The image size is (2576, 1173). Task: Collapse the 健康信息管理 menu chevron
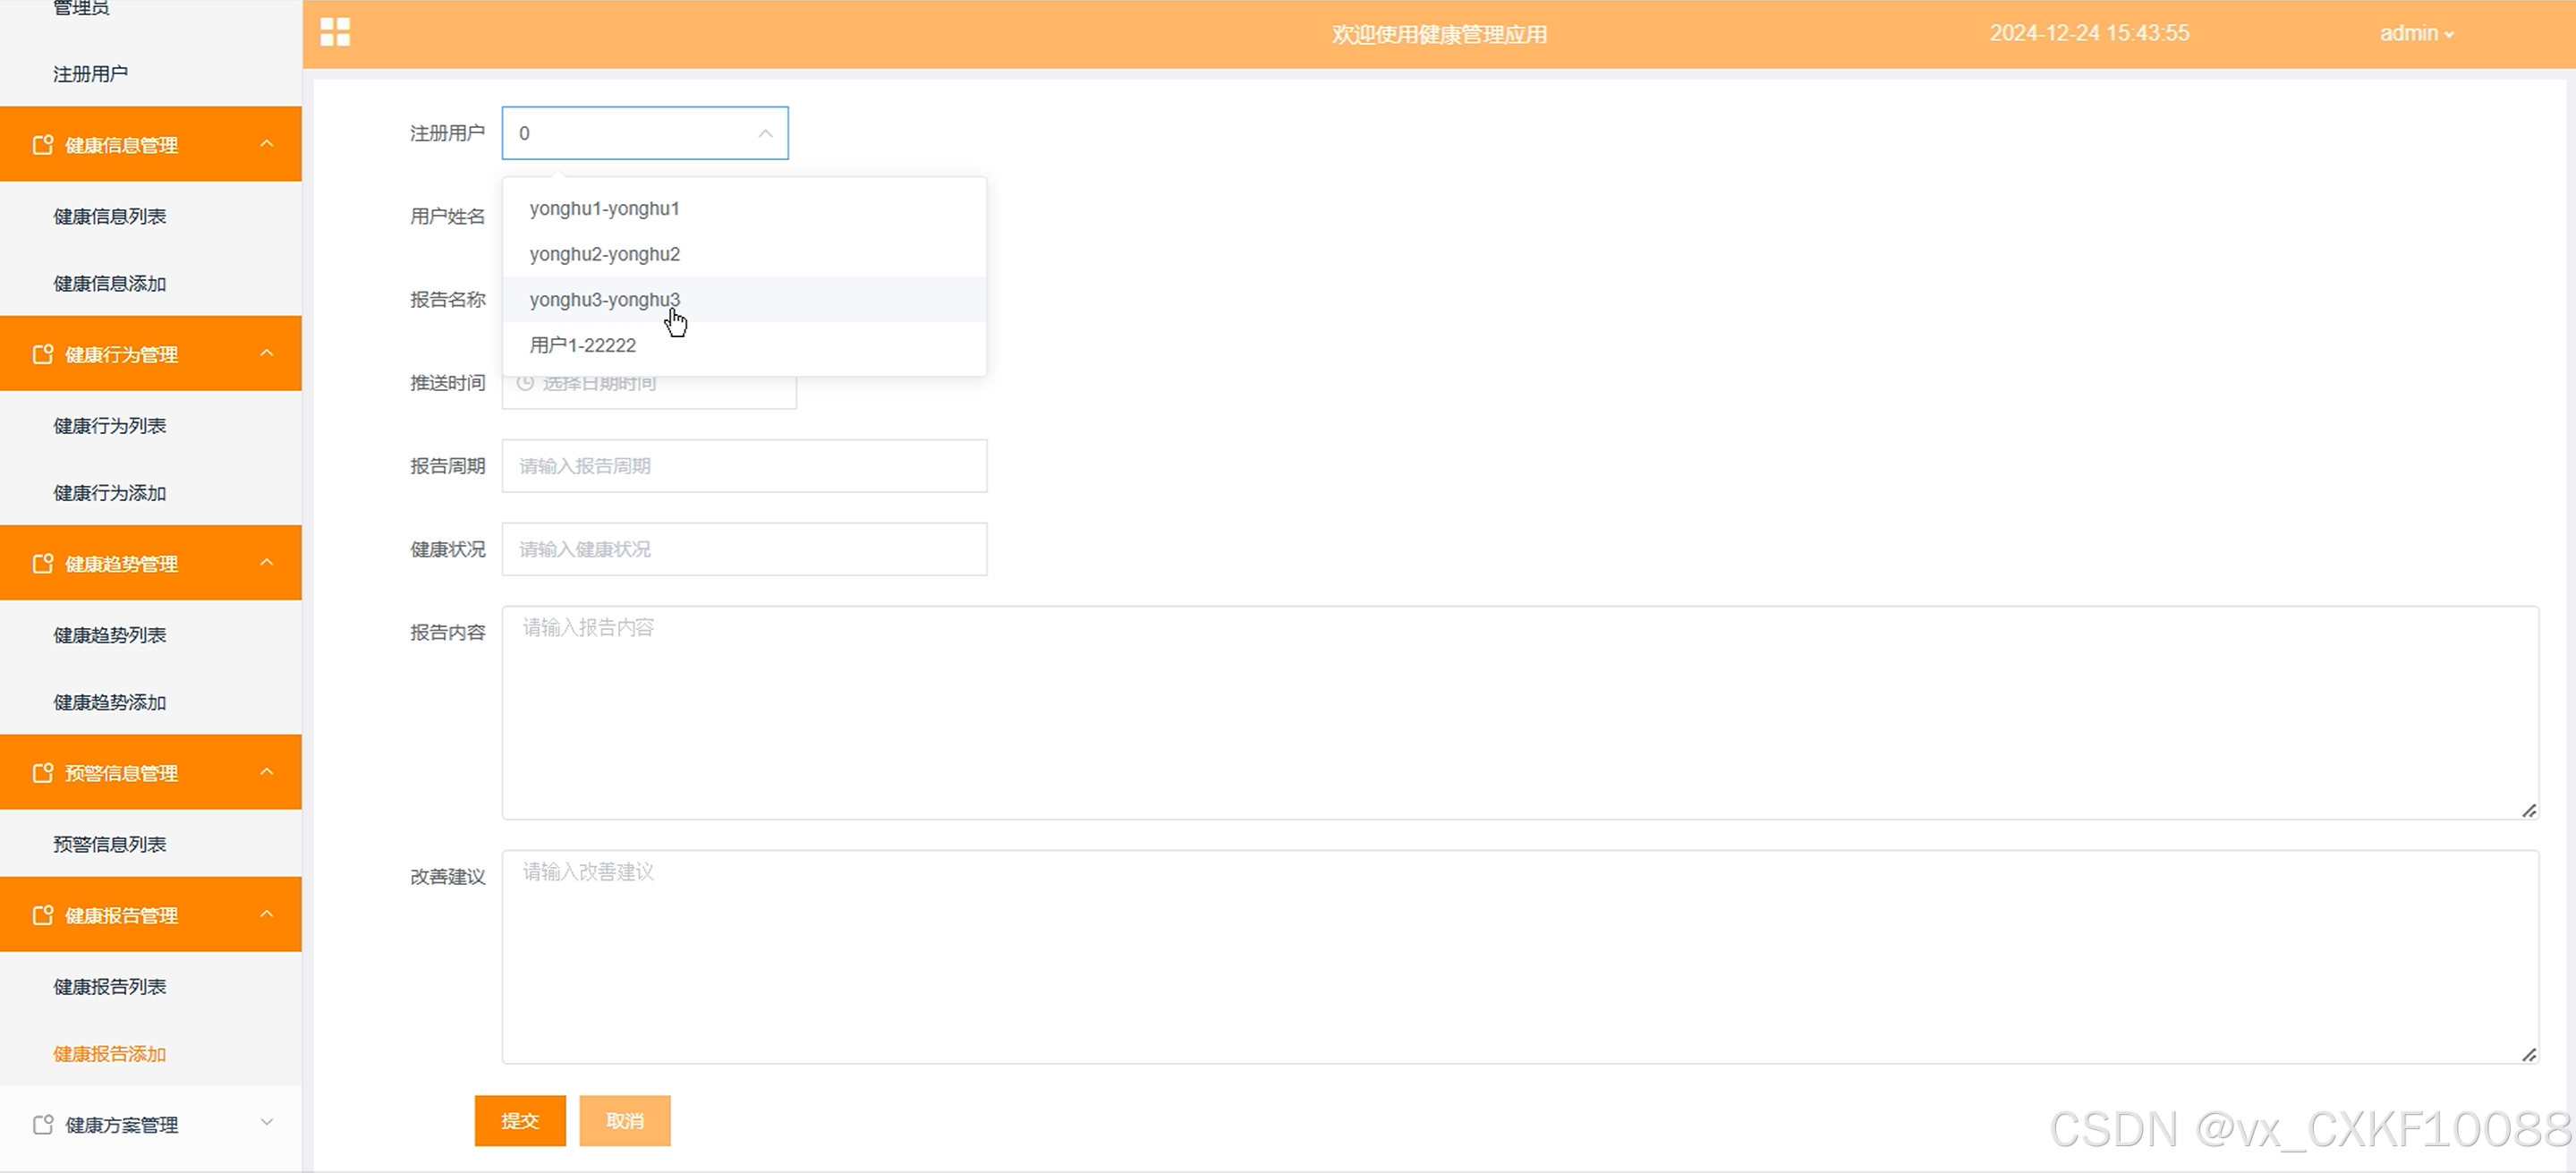(x=266, y=144)
